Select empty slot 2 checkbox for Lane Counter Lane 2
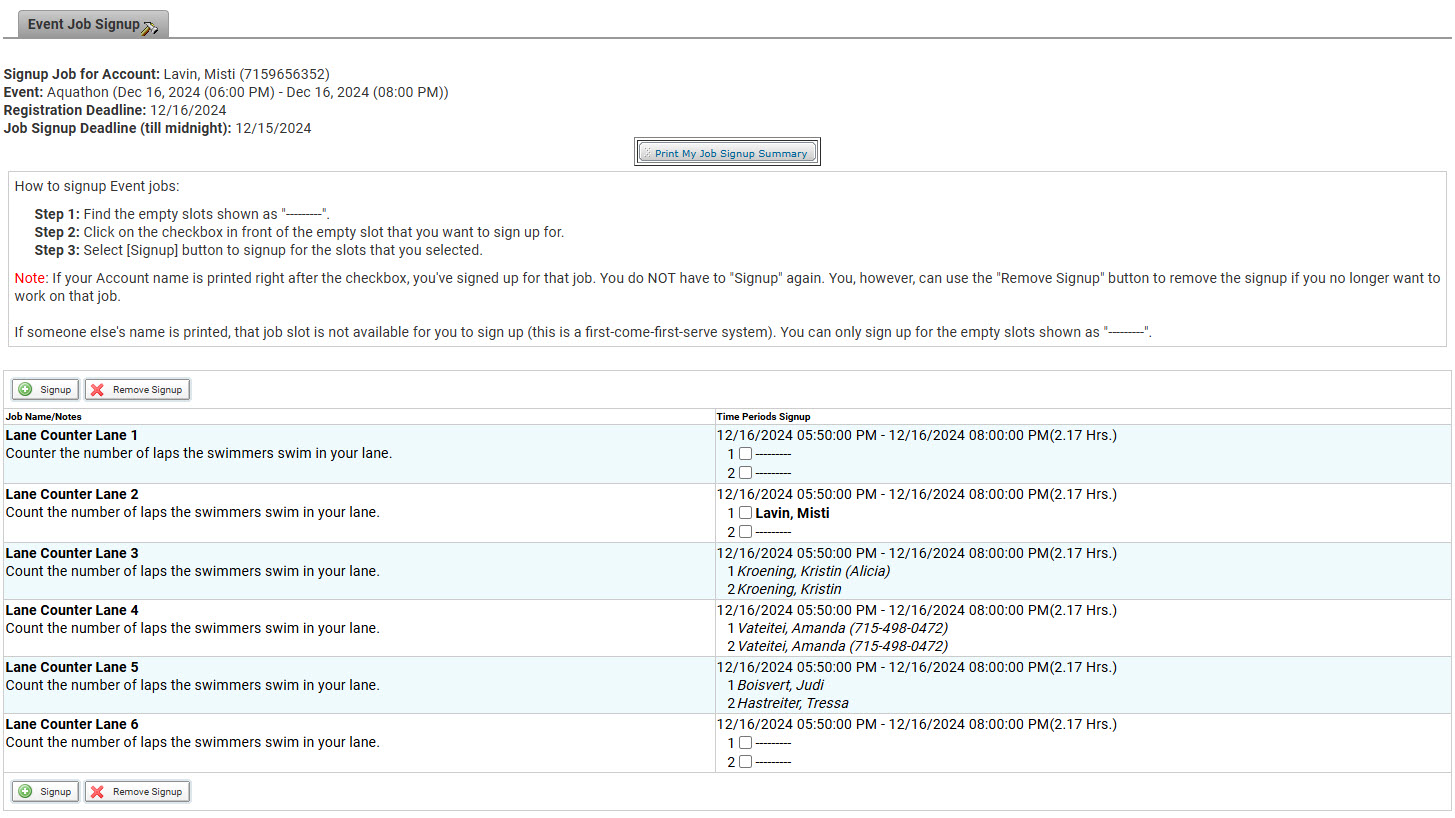This screenshot has height=818, width=1455. pyautogui.click(x=745, y=532)
